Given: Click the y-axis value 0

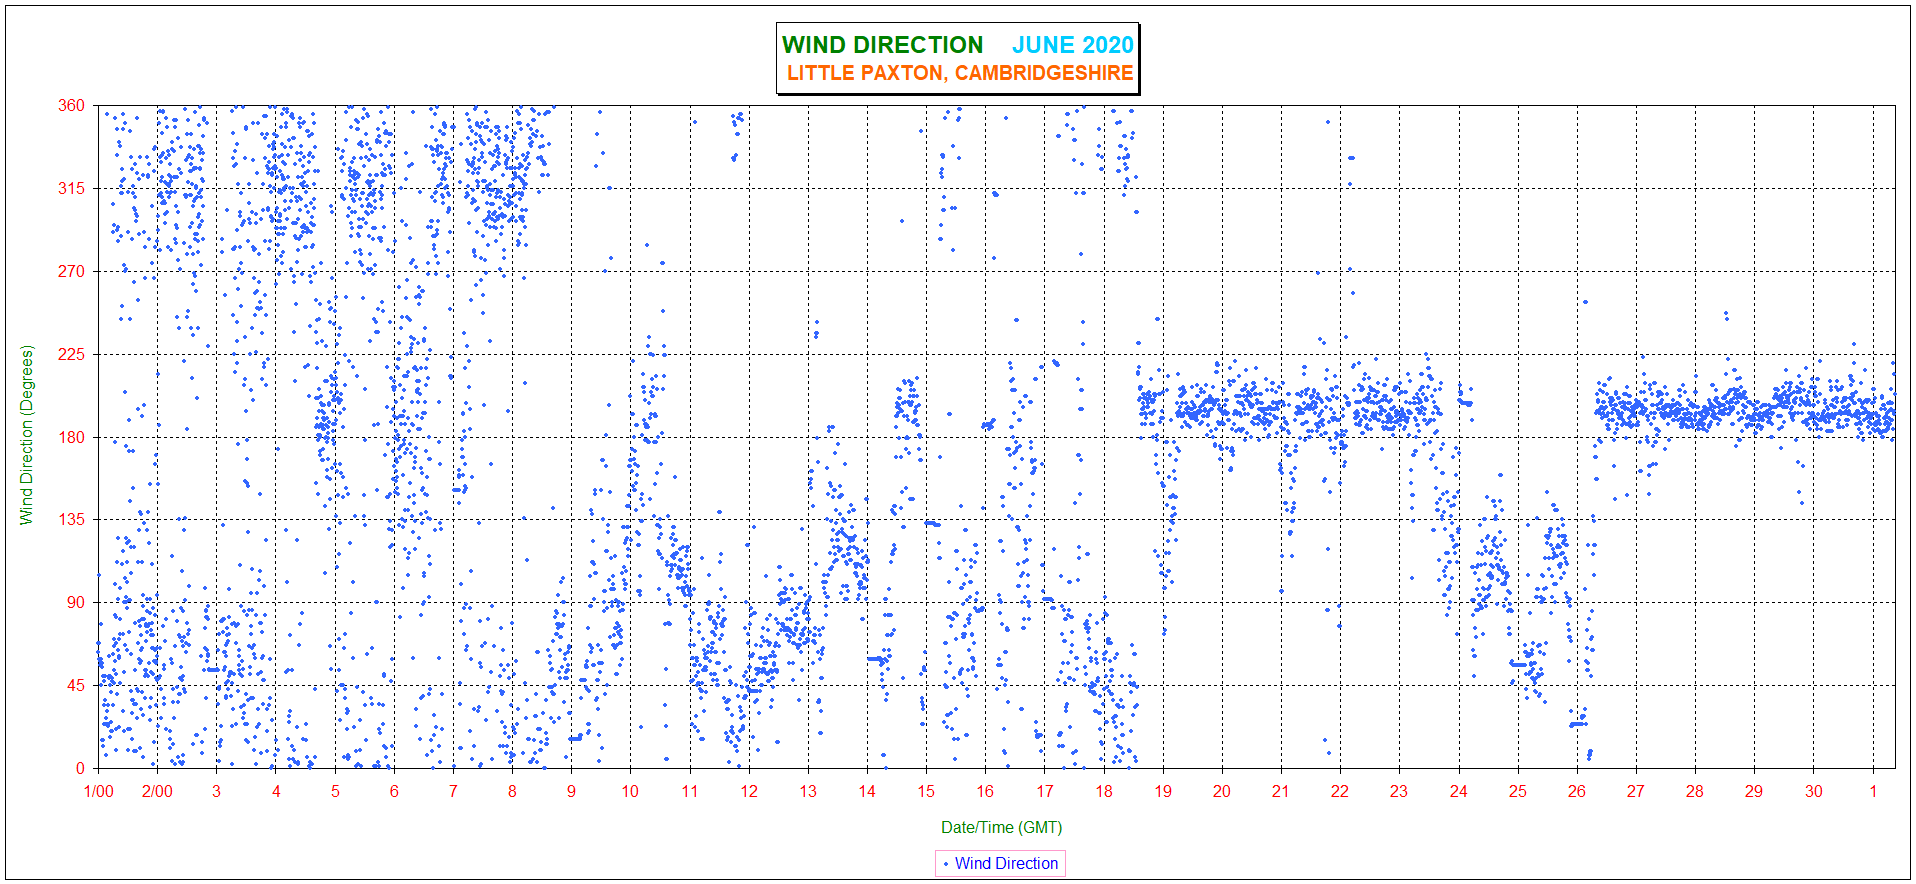Looking at the screenshot, I should pyautogui.click(x=80, y=768).
